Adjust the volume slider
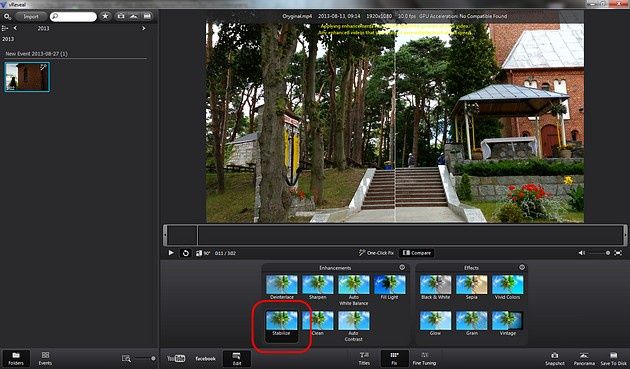This screenshot has height=369, width=630. (x=599, y=253)
